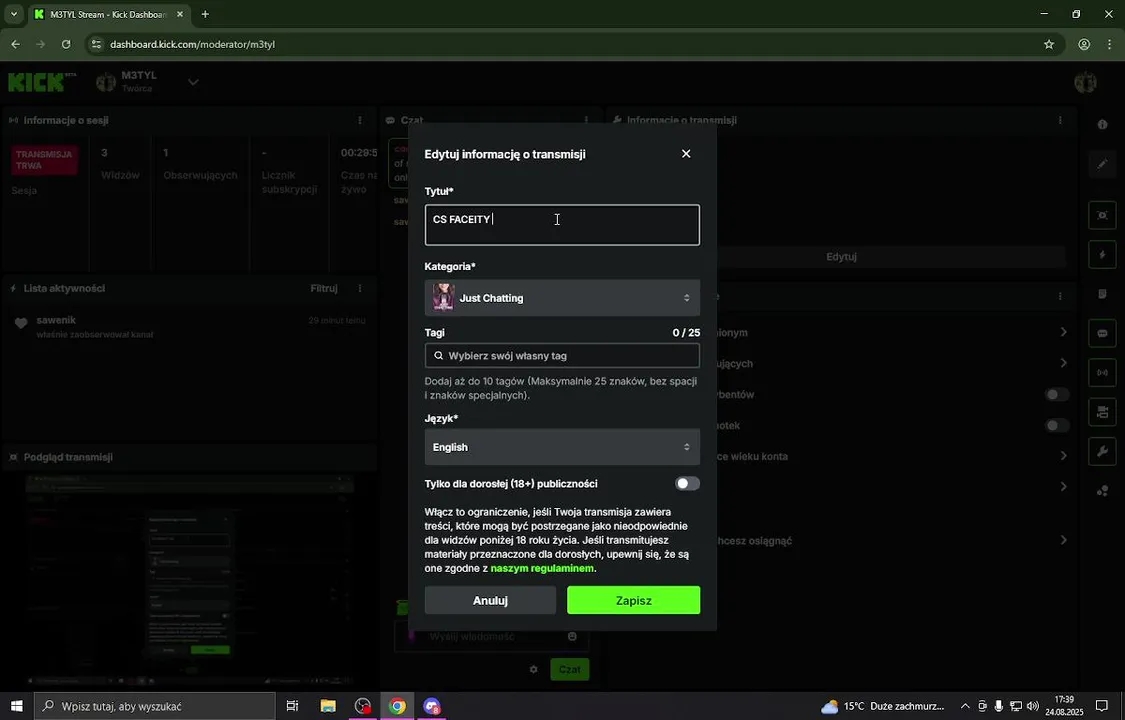Screen dimensions: 1125x720
Task: Open the English language dropdown
Action: pyautogui.click(x=562, y=447)
